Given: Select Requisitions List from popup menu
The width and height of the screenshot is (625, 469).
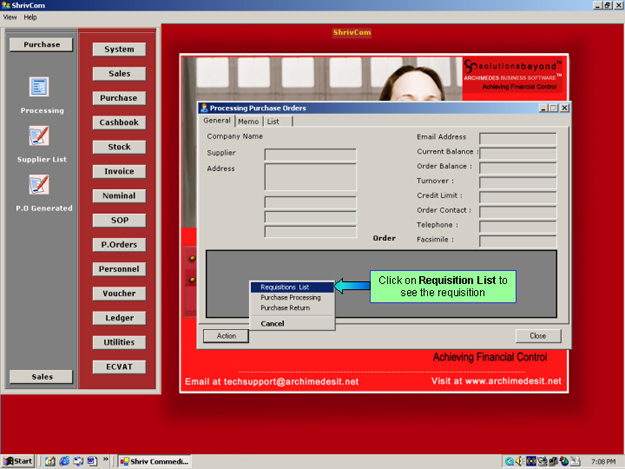Looking at the screenshot, I should click(284, 287).
